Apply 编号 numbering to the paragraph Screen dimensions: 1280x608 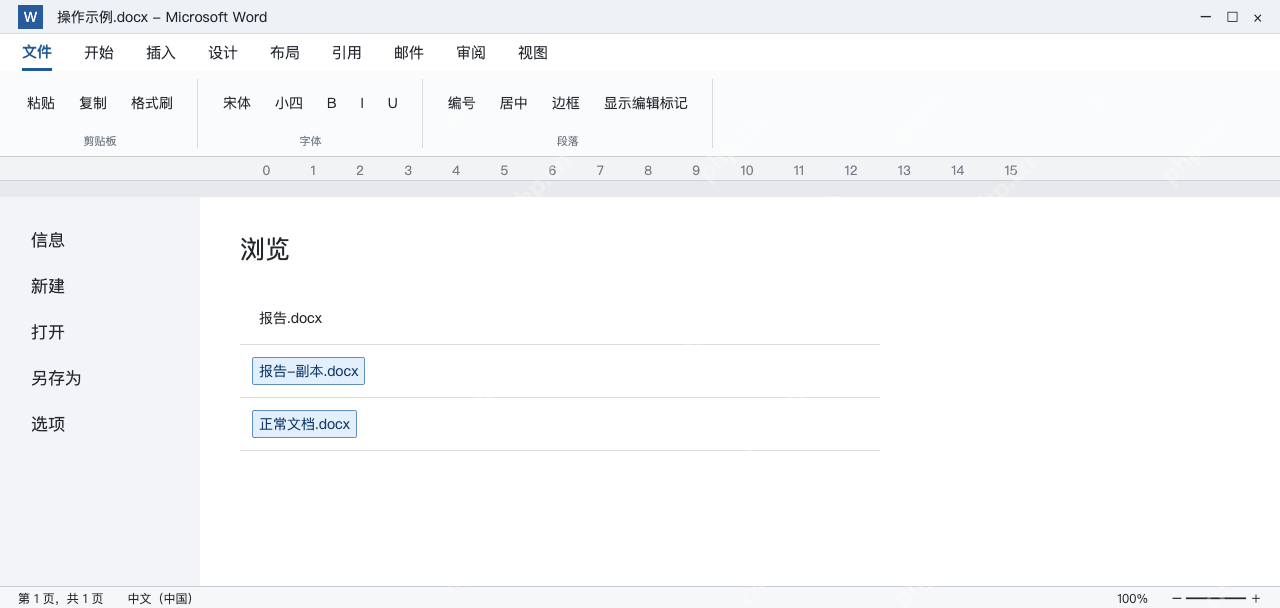pos(462,103)
